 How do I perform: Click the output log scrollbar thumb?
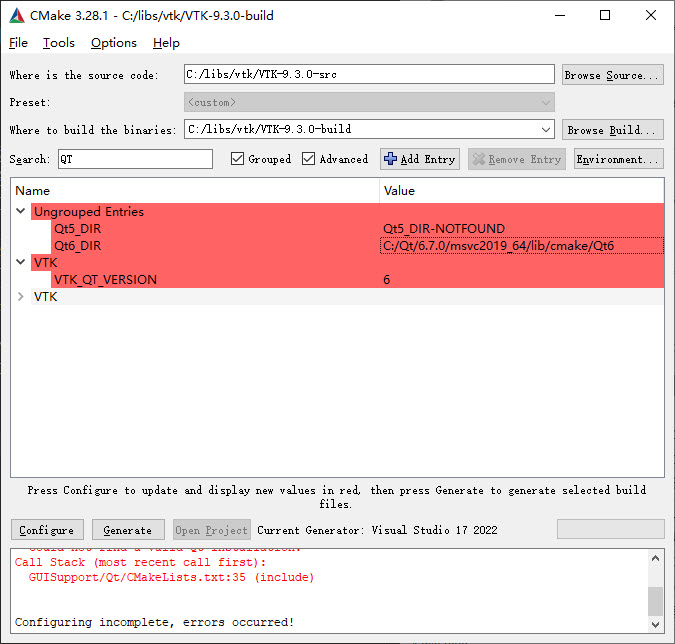[x=655, y=601]
